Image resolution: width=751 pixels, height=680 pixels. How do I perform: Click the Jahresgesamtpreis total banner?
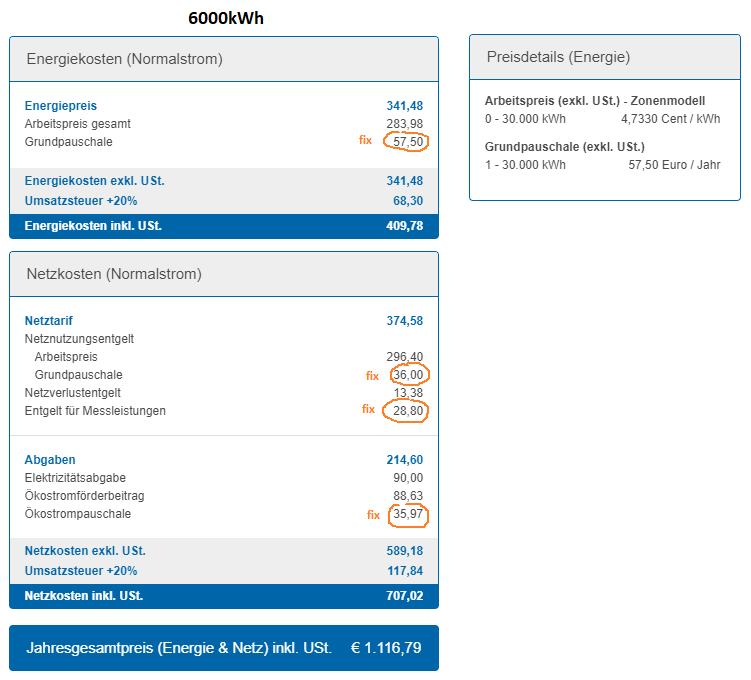(224, 648)
